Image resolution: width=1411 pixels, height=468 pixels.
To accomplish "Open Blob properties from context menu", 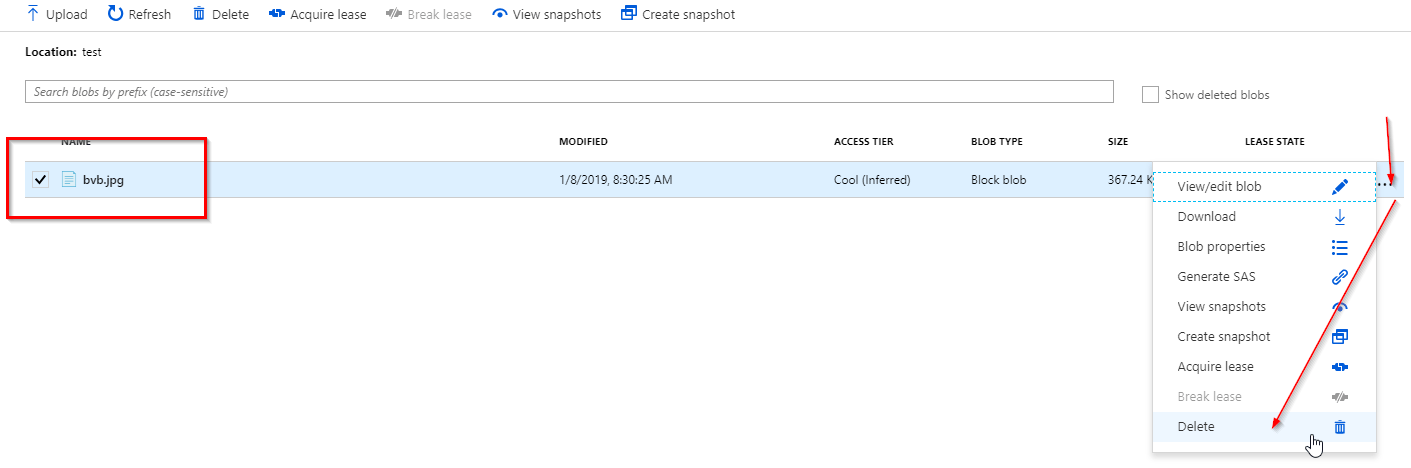I will (1221, 247).
